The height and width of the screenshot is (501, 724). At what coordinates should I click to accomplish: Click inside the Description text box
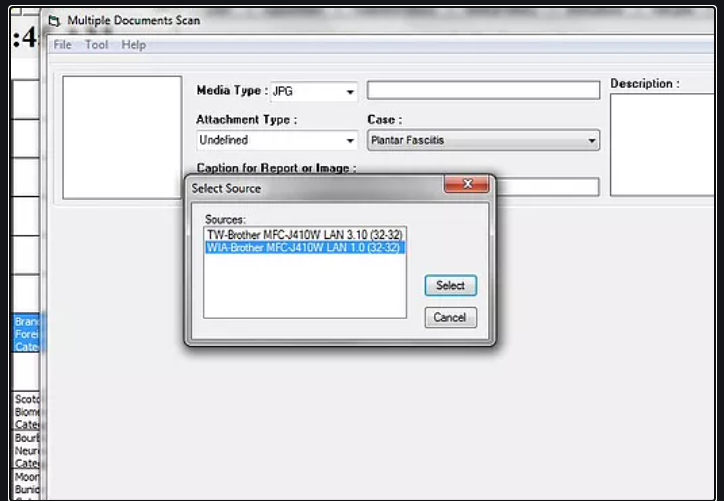coord(662,145)
